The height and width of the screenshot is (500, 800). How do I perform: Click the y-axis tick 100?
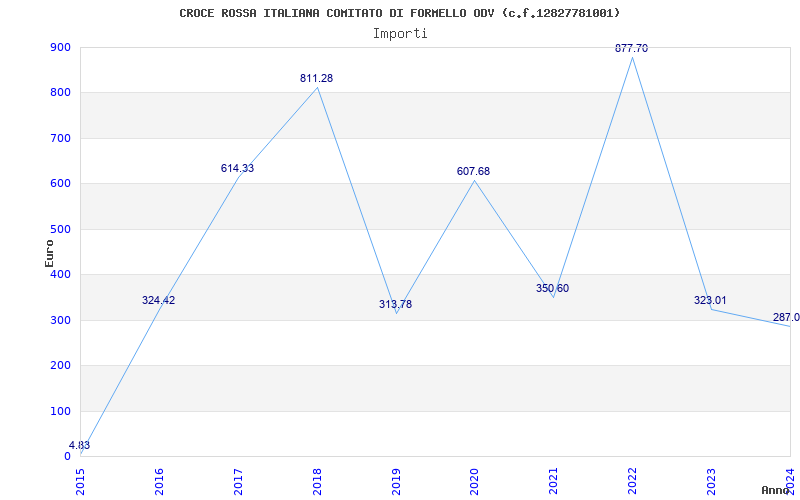pyautogui.click(x=60, y=411)
